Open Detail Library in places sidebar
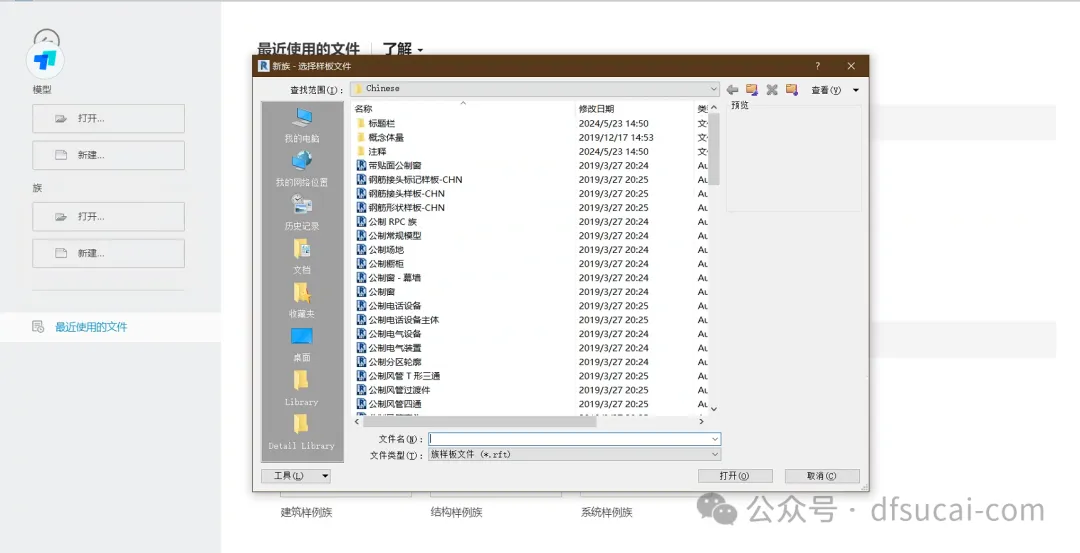1080x553 pixels. coord(302,432)
